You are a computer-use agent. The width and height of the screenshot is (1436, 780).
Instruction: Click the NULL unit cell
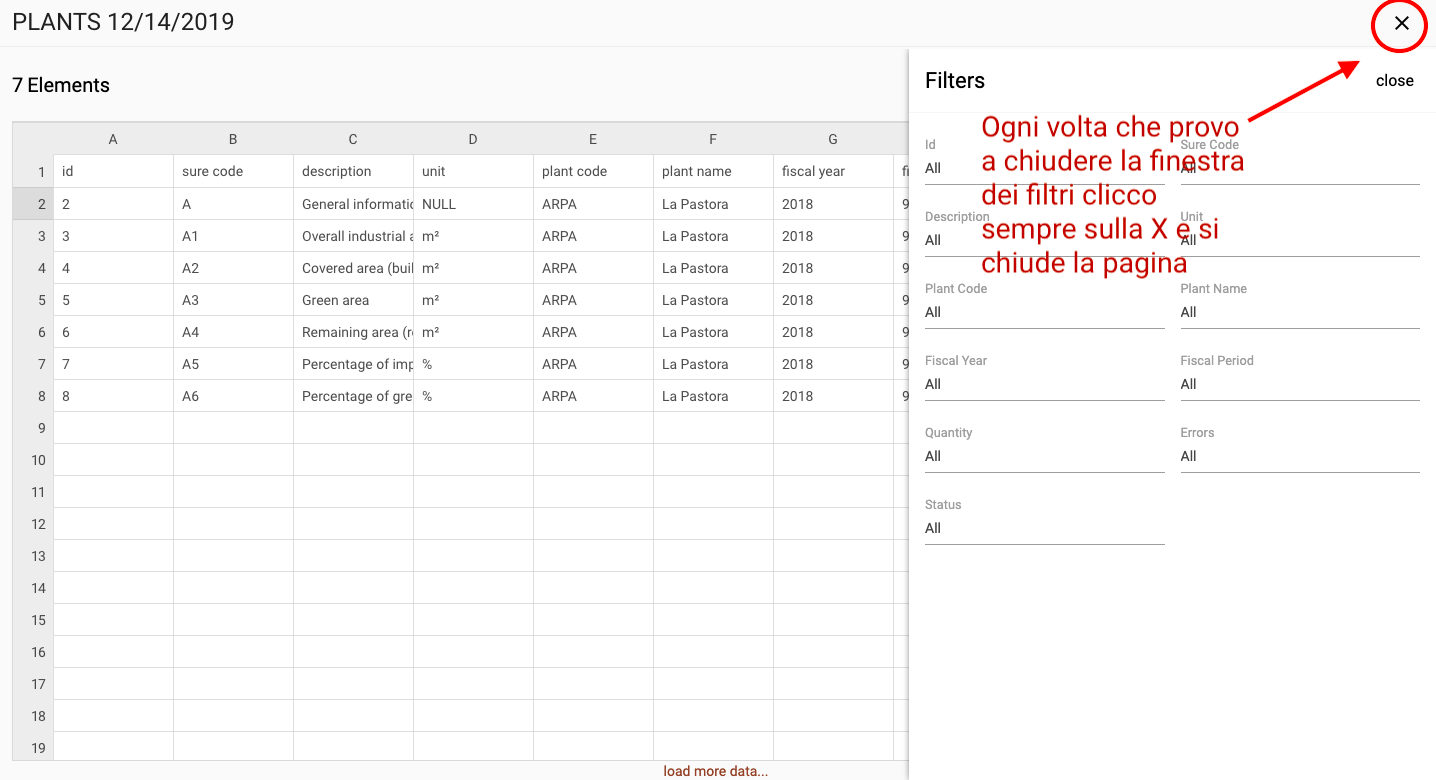coord(473,204)
